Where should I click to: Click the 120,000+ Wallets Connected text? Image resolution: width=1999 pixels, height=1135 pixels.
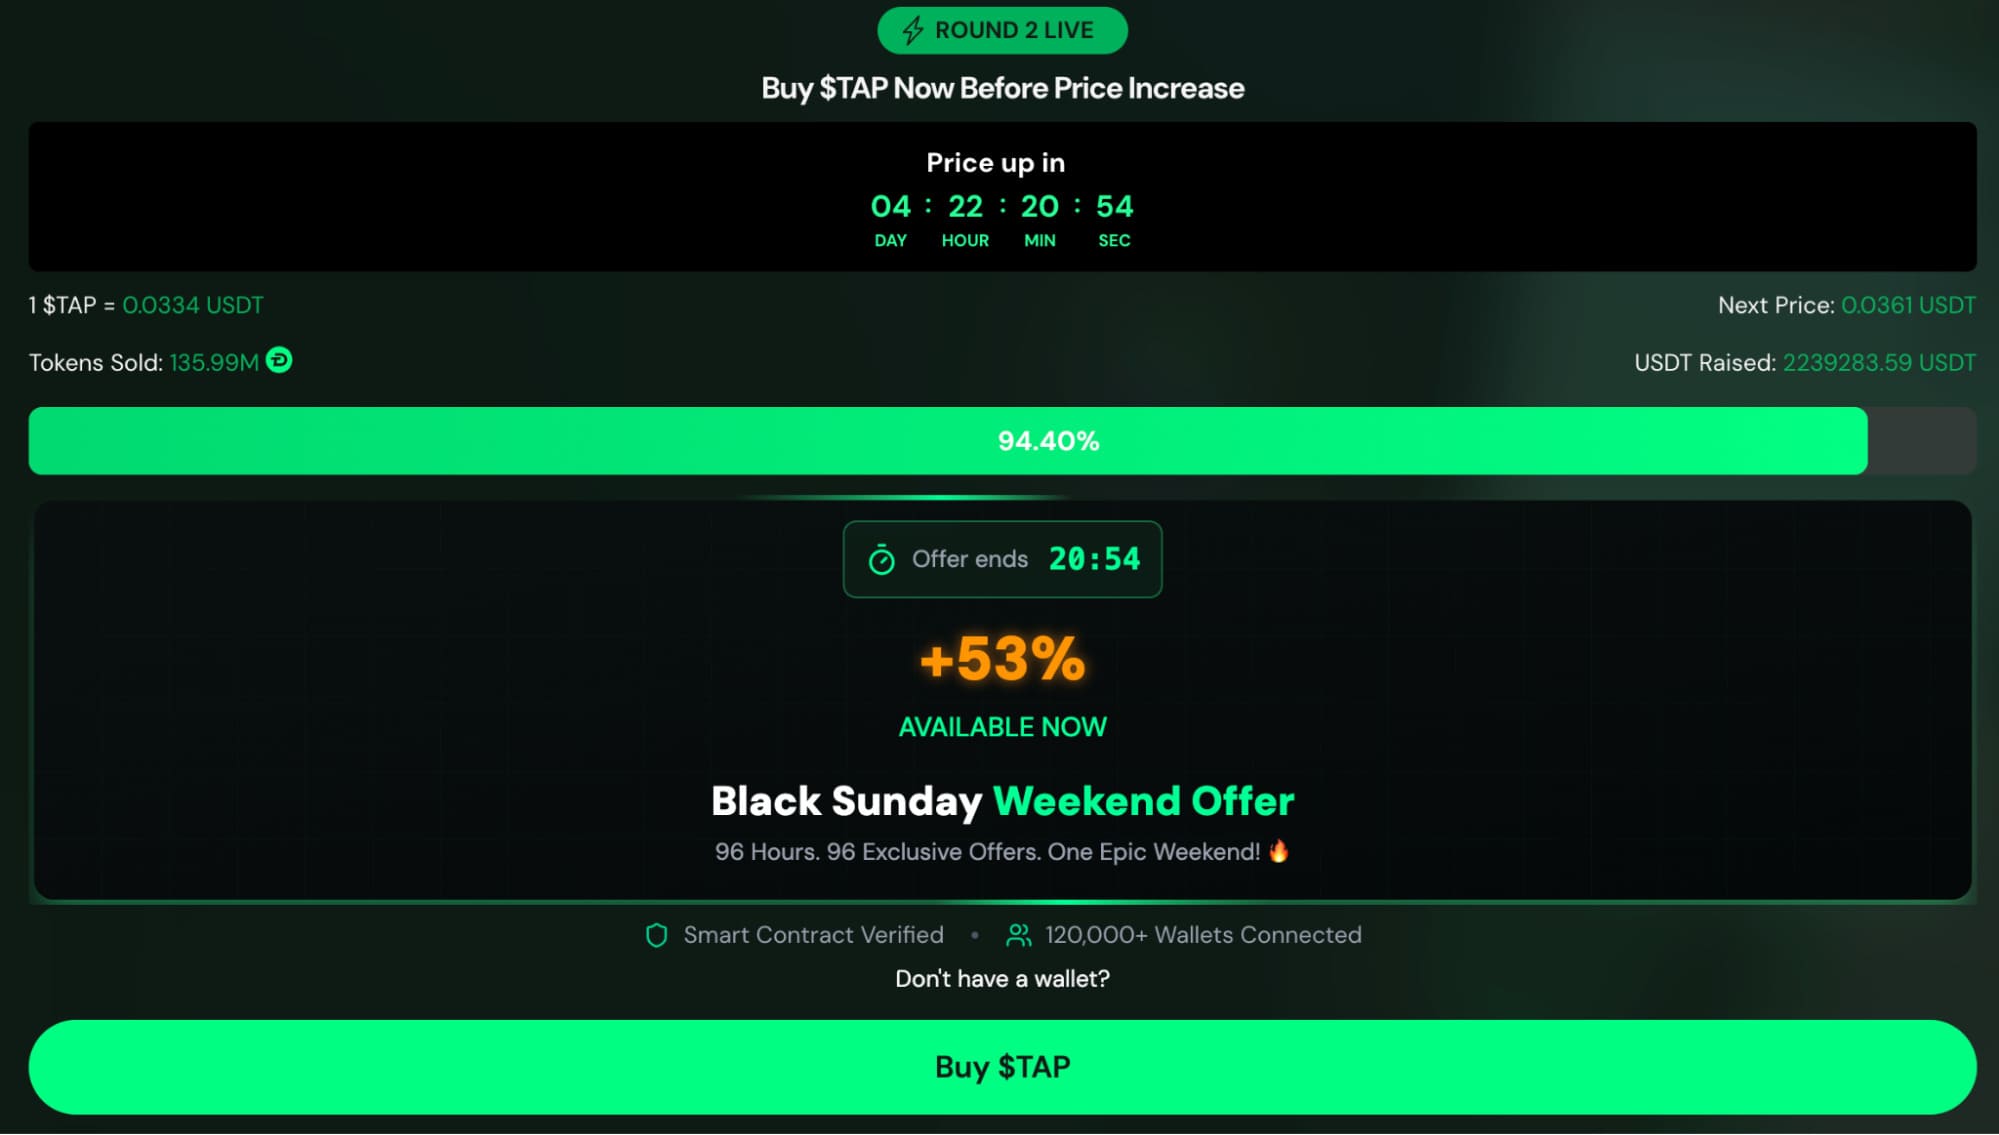[1203, 935]
